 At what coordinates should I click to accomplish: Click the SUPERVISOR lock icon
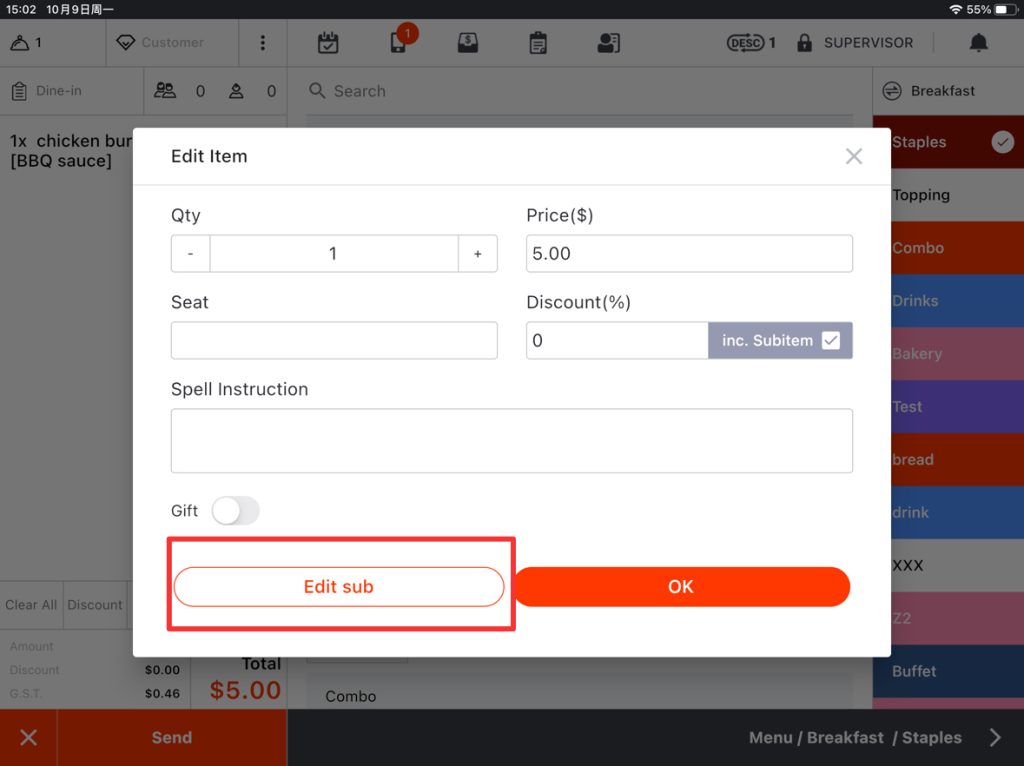(x=804, y=43)
